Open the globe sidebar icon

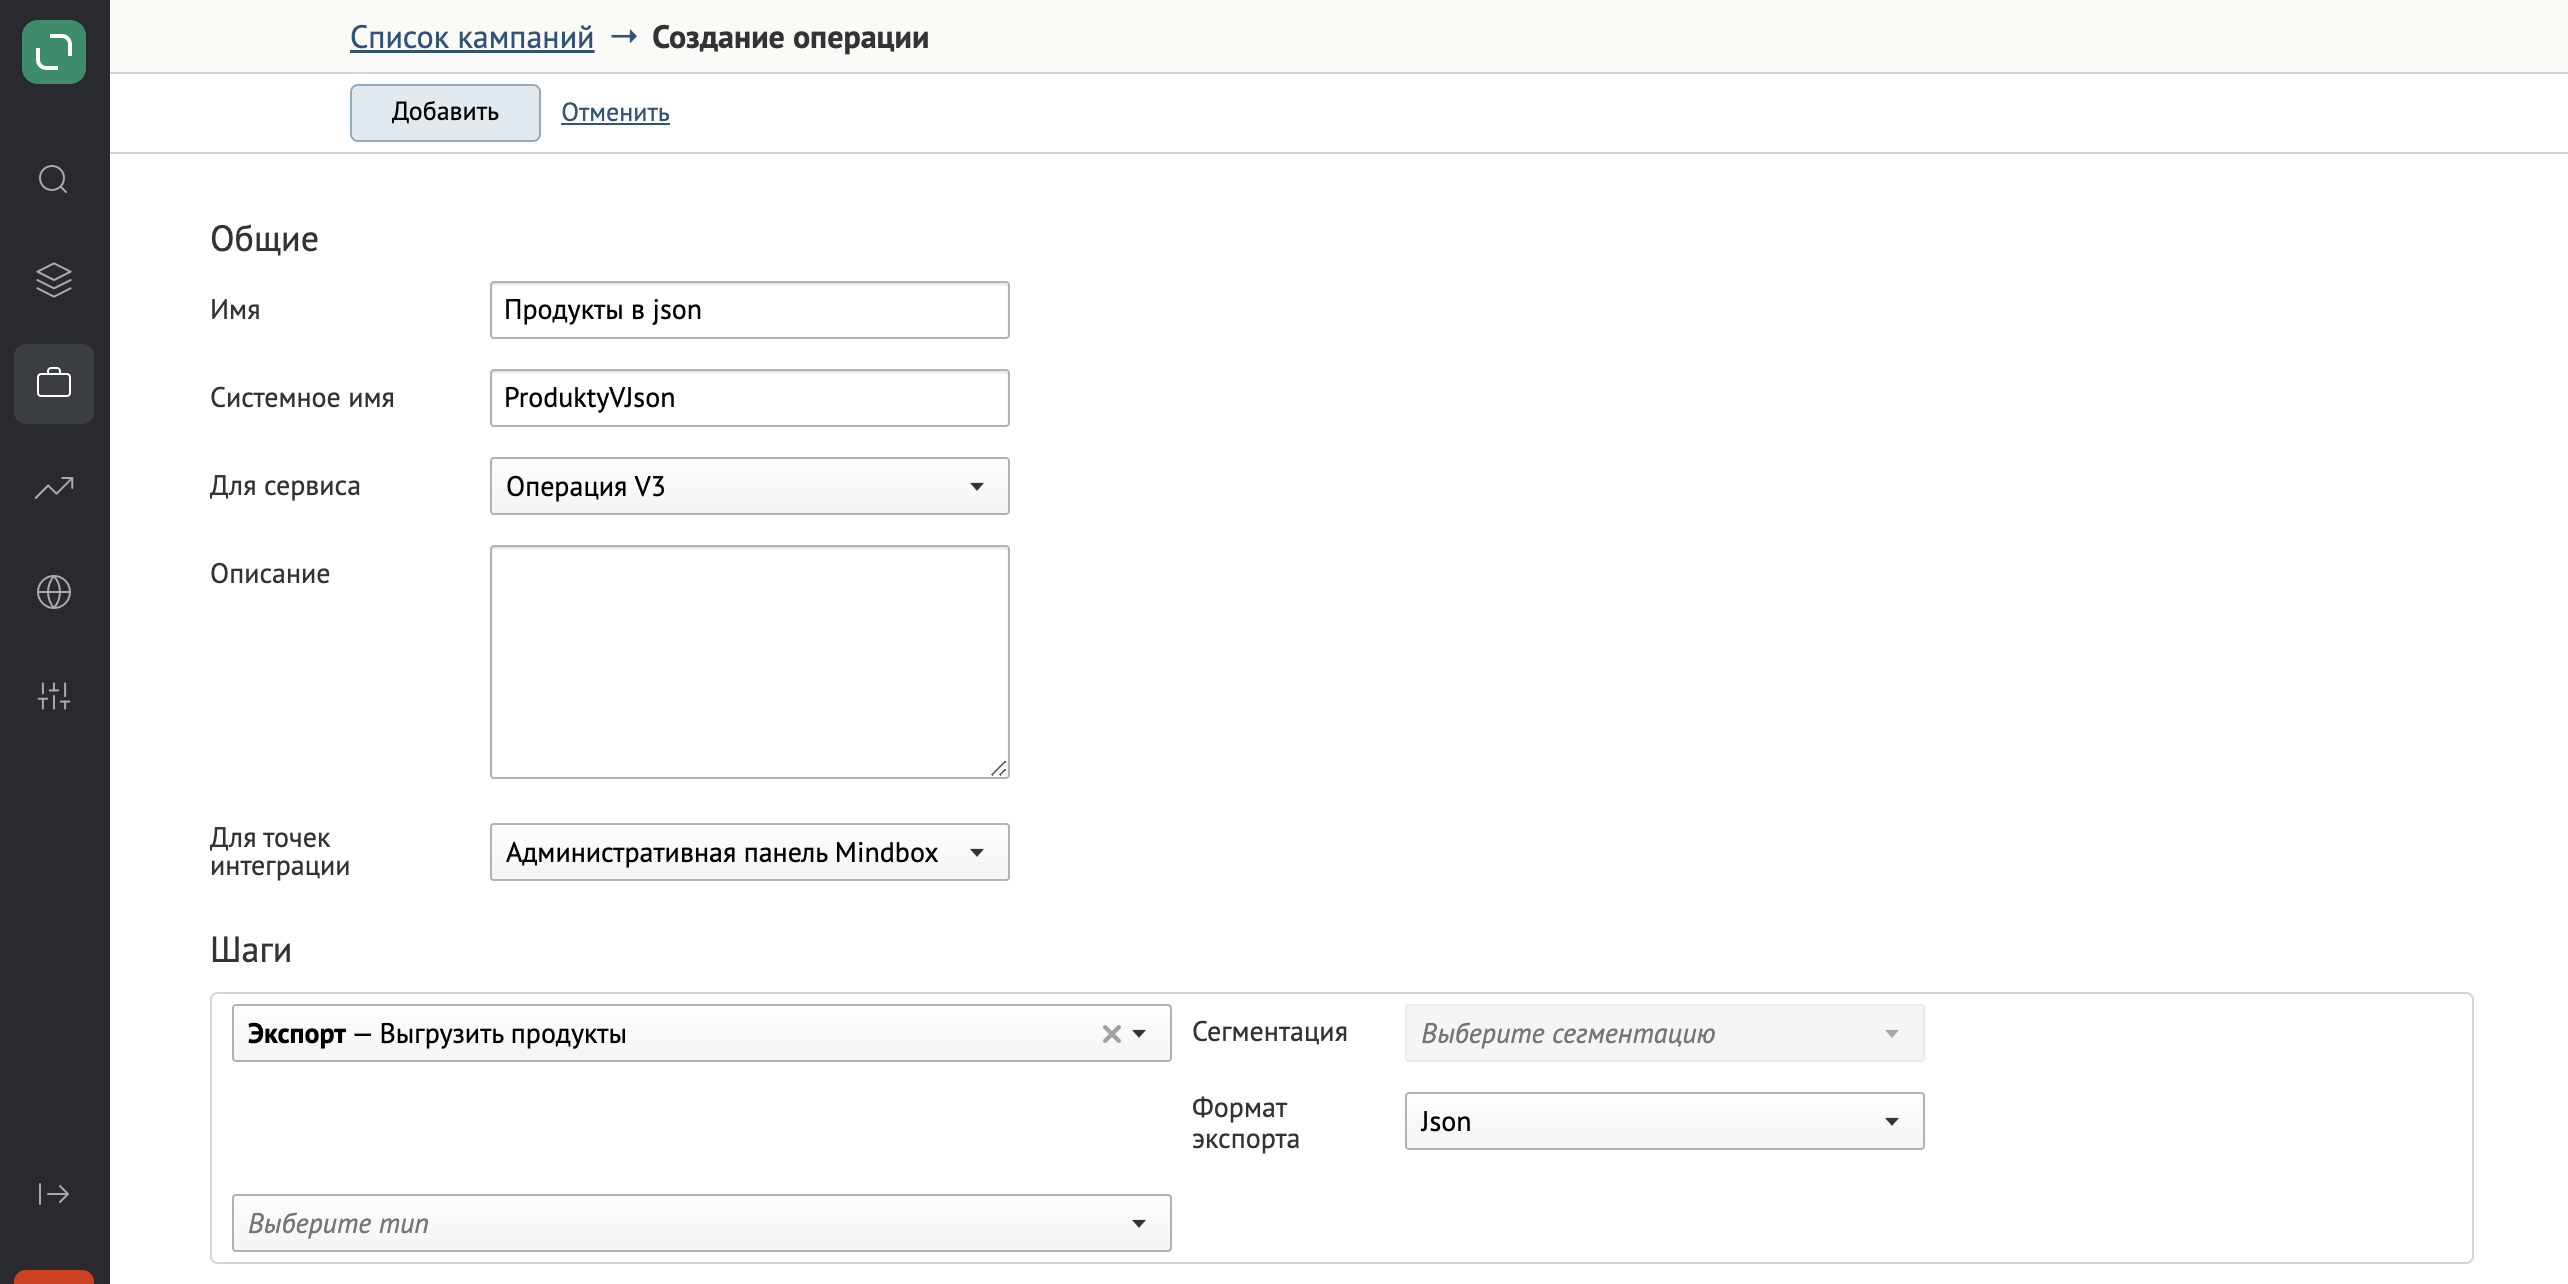pos(54,592)
